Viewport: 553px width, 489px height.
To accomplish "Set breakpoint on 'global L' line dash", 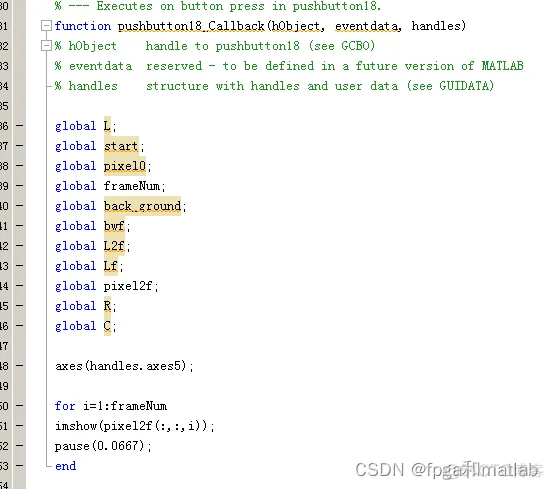I will (x=20, y=126).
